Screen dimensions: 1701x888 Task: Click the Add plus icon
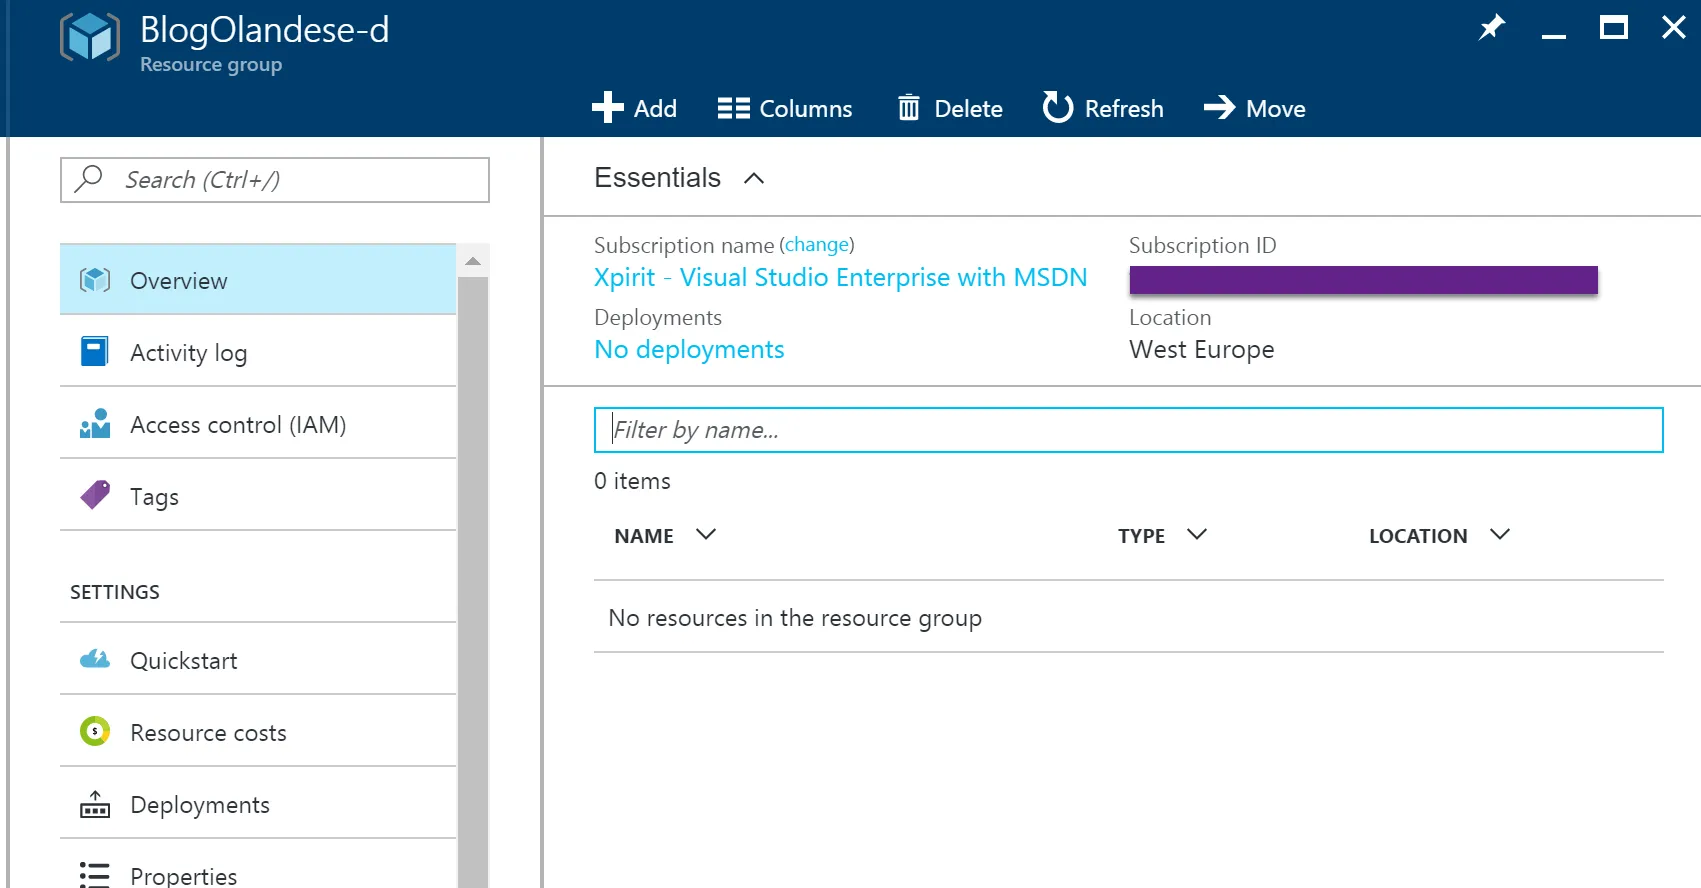607,108
